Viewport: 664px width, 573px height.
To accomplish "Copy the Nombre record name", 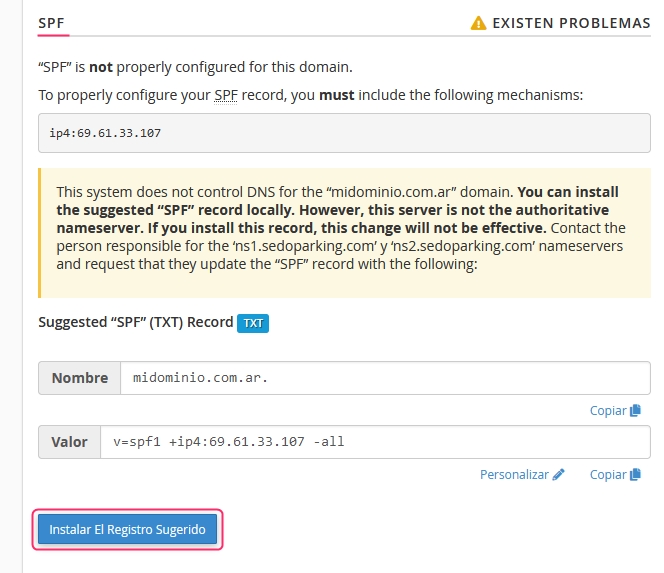I will tap(615, 410).
